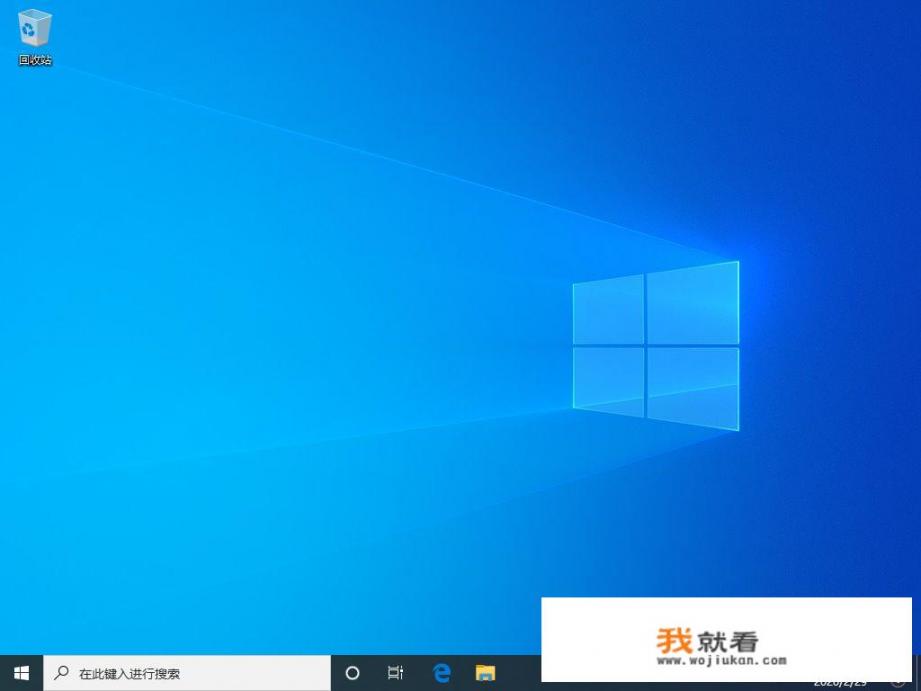This screenshot has width=921, height=691.
Task: Open the Recycle Bin desktop icon
Action: (x=35, y=36)
